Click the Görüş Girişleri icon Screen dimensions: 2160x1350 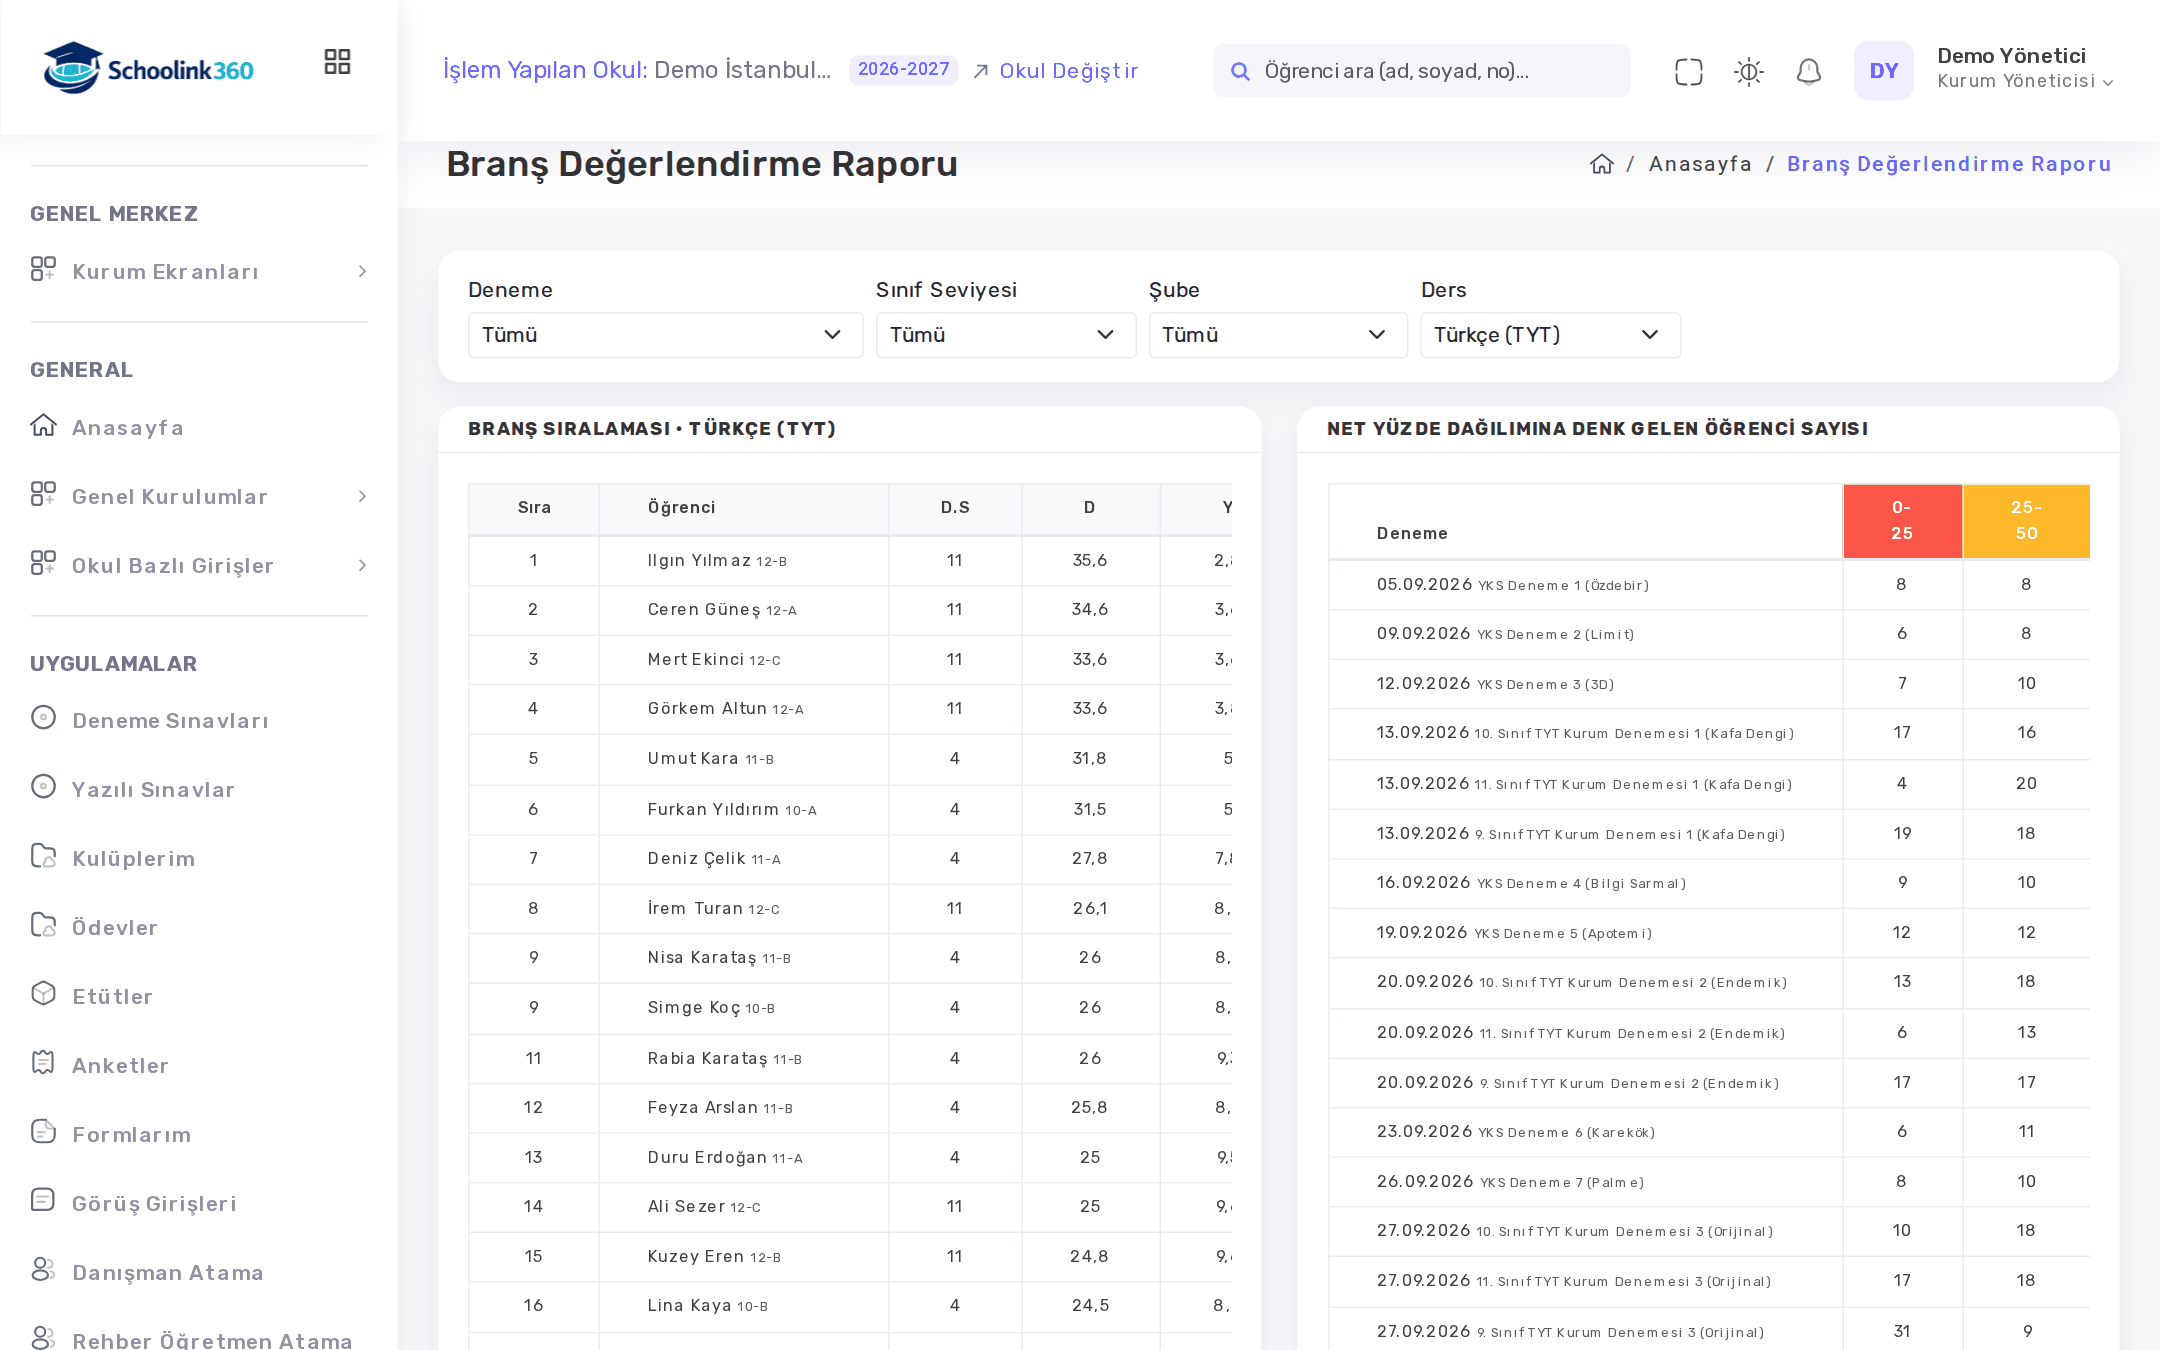(43, 1200)
